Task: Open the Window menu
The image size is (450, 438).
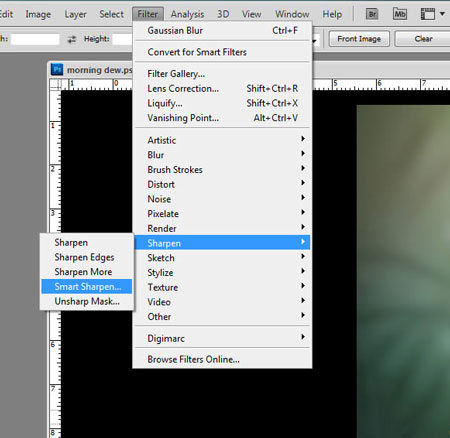Action: click(x=292, y=14)
